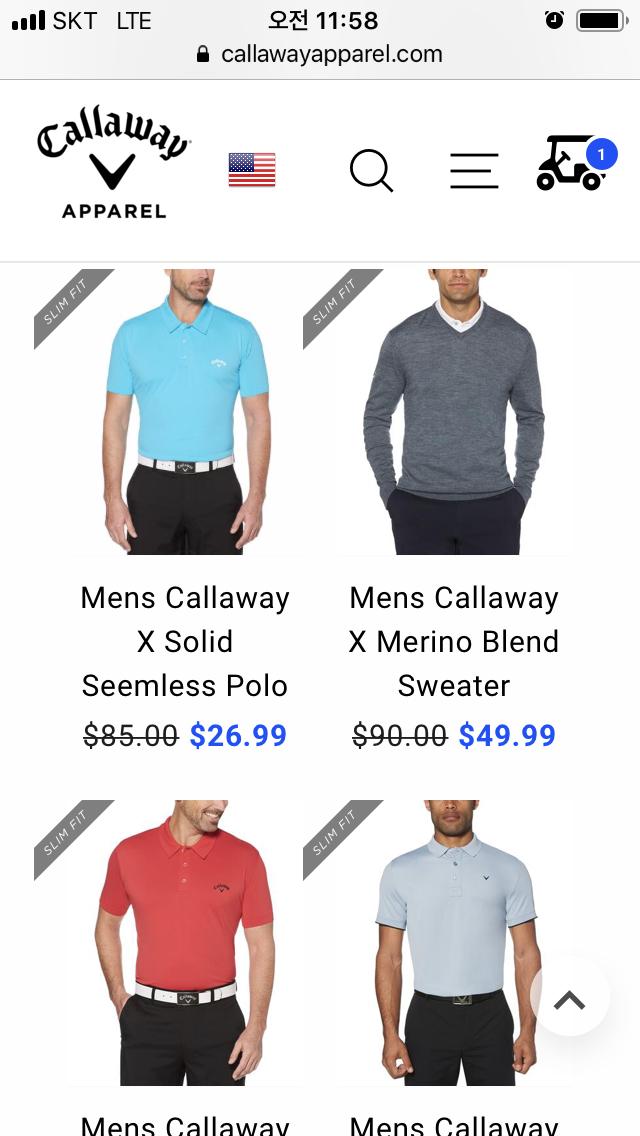This screenshot has width=640, height=1136.
Task: Tap the lock icon in address bar
Action: pos(204,54)
